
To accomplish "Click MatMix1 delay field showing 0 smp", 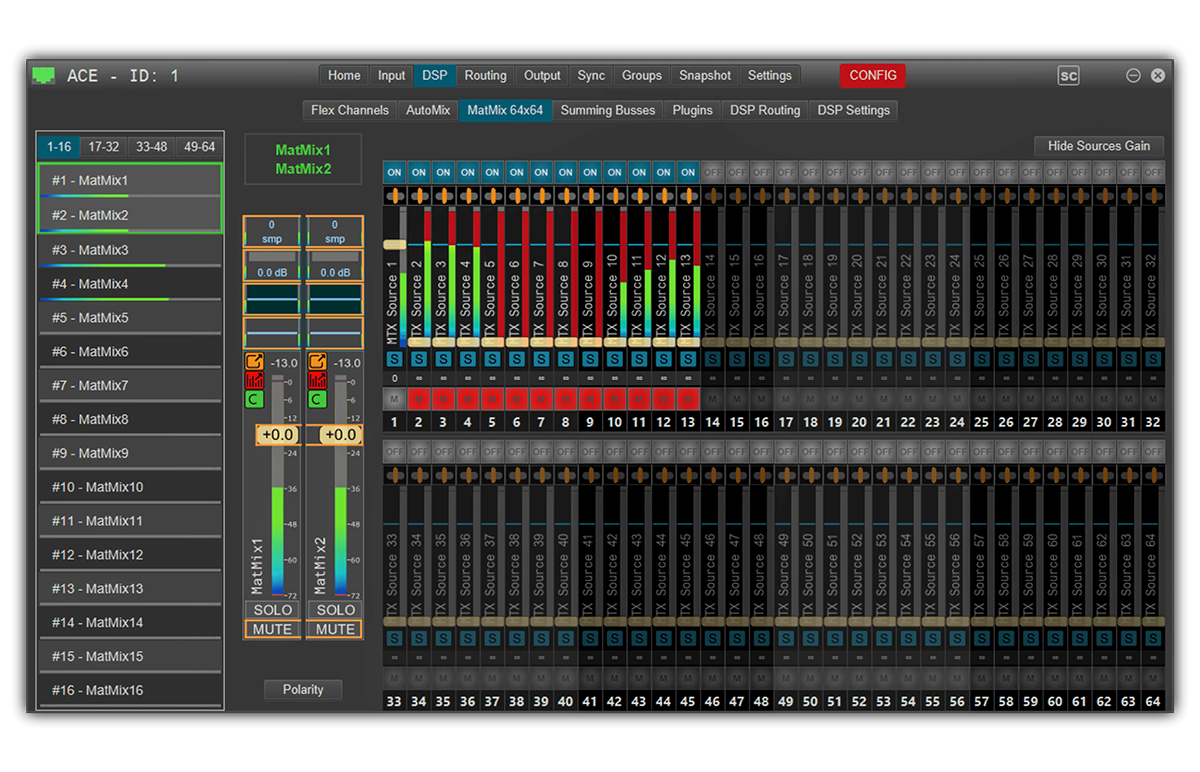I will 271,232.
